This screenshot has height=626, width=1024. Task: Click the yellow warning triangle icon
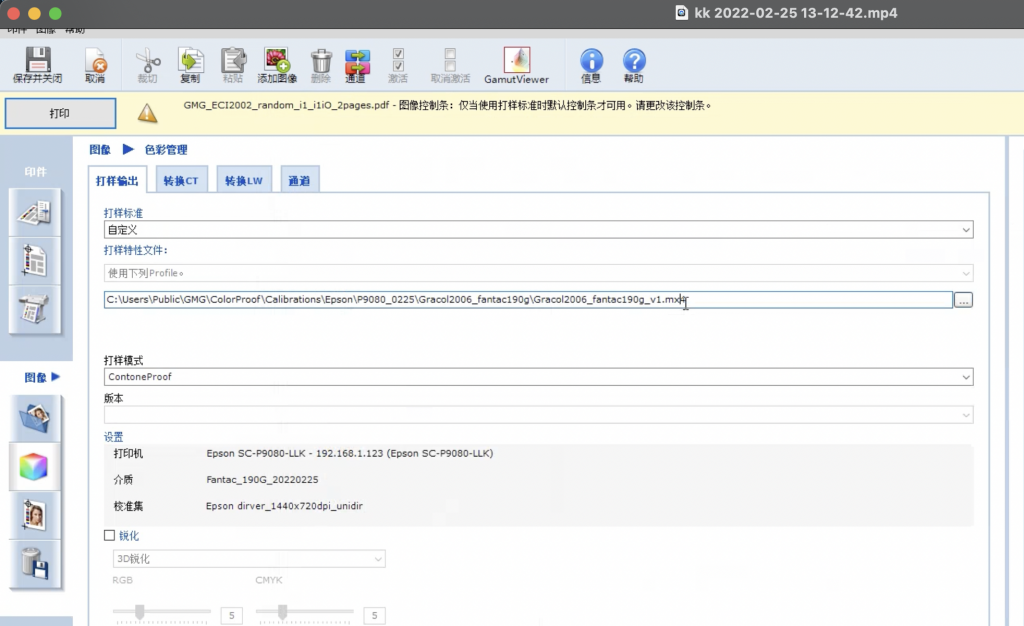[148, 114]
